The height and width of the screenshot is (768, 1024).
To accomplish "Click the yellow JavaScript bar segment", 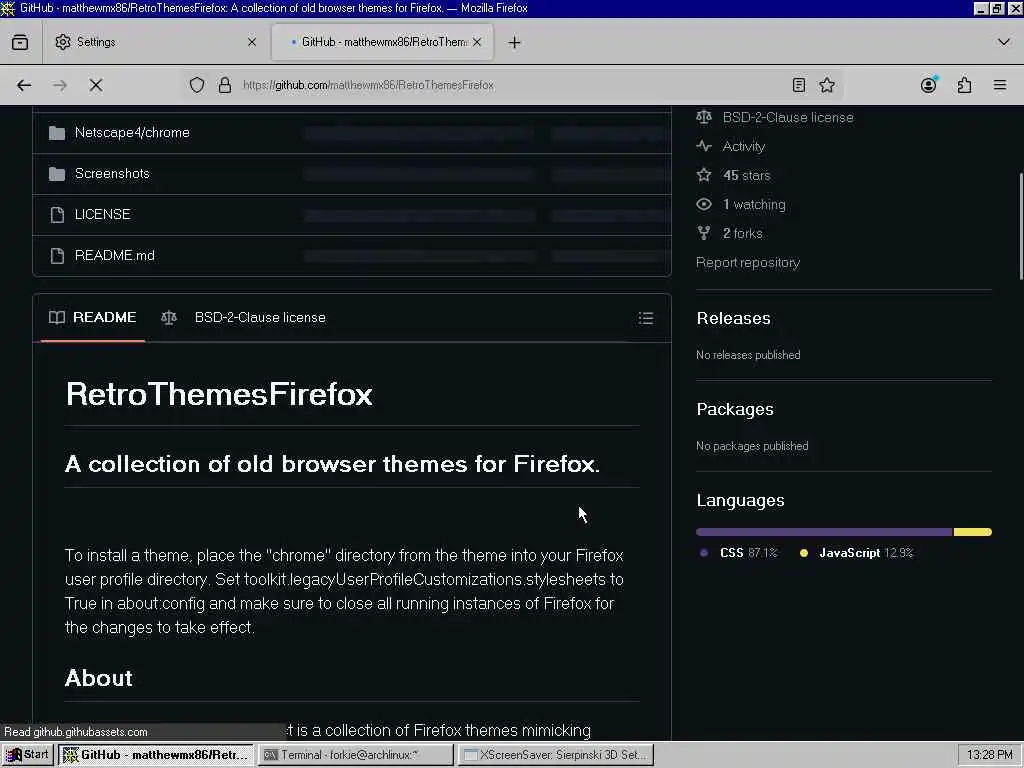I will (973, 532).
